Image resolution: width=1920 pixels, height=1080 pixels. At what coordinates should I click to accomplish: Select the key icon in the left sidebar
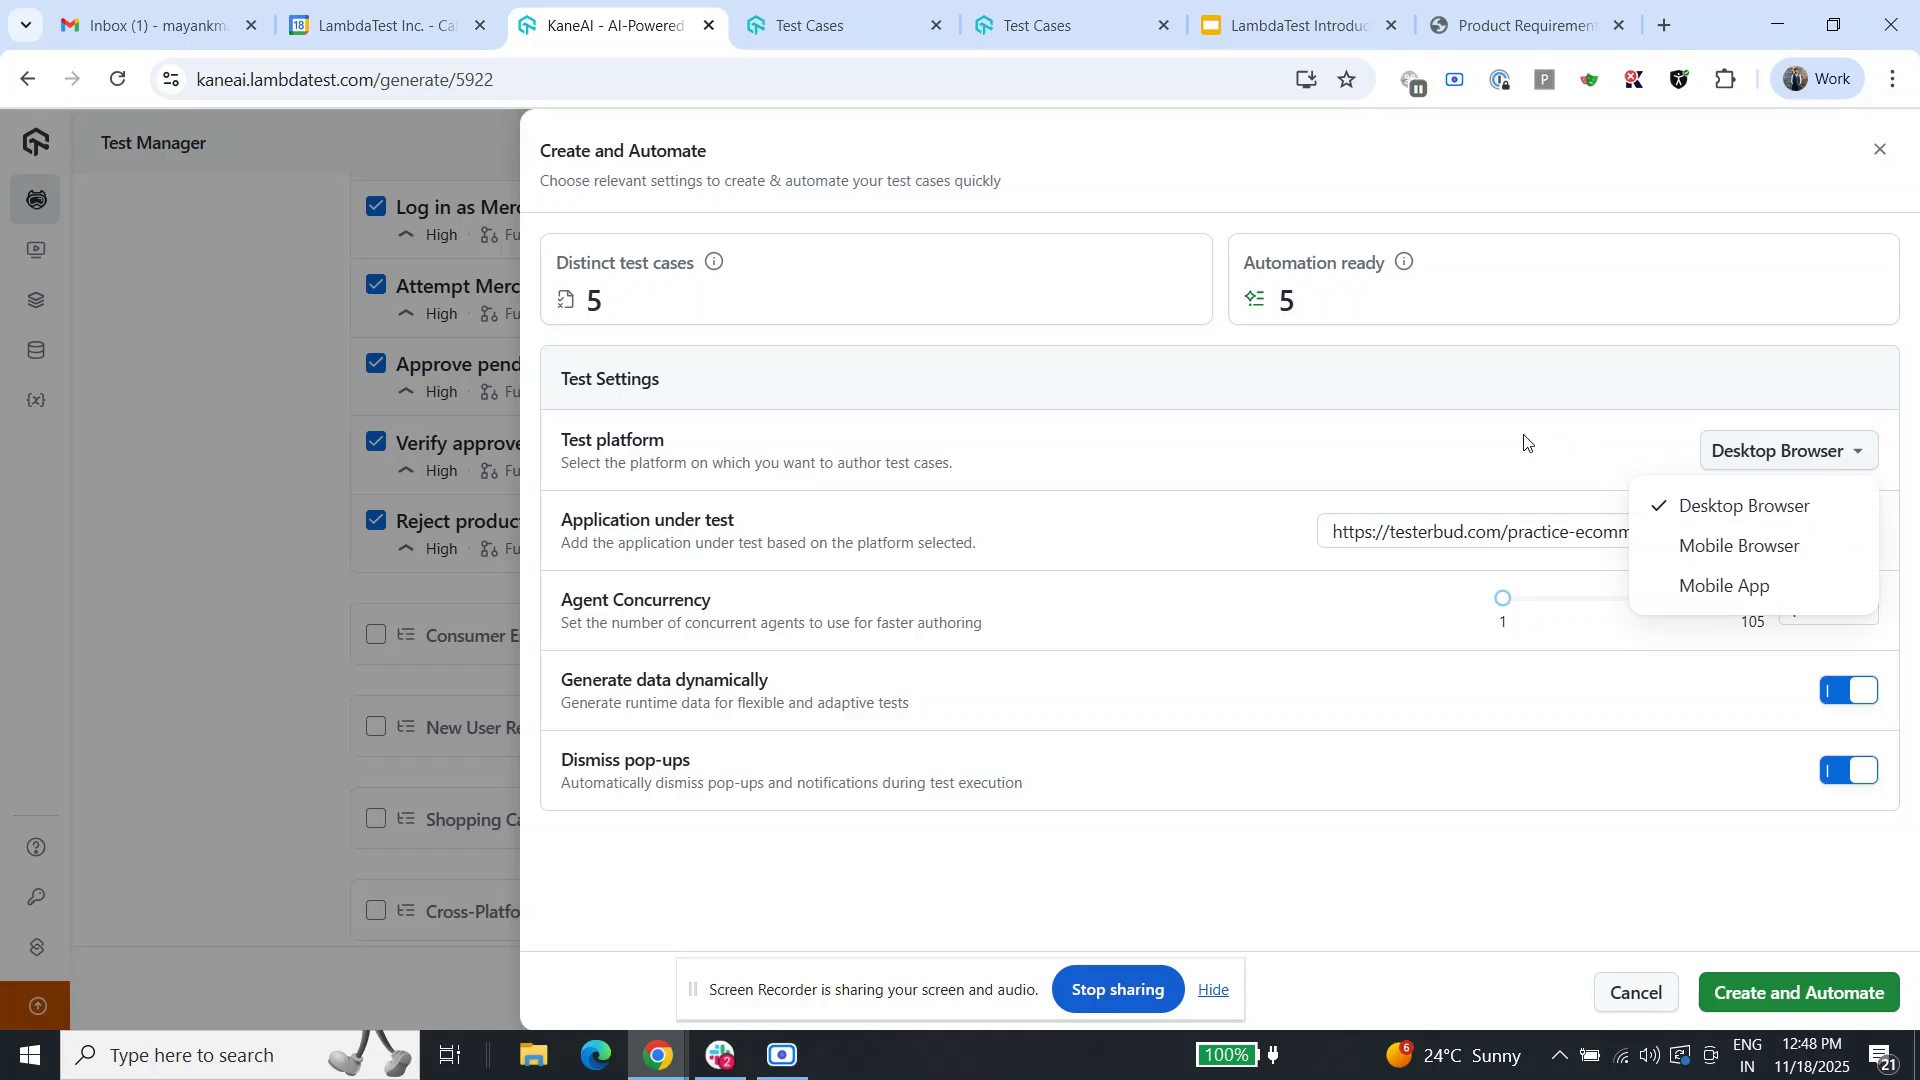(x=36, y=897)
